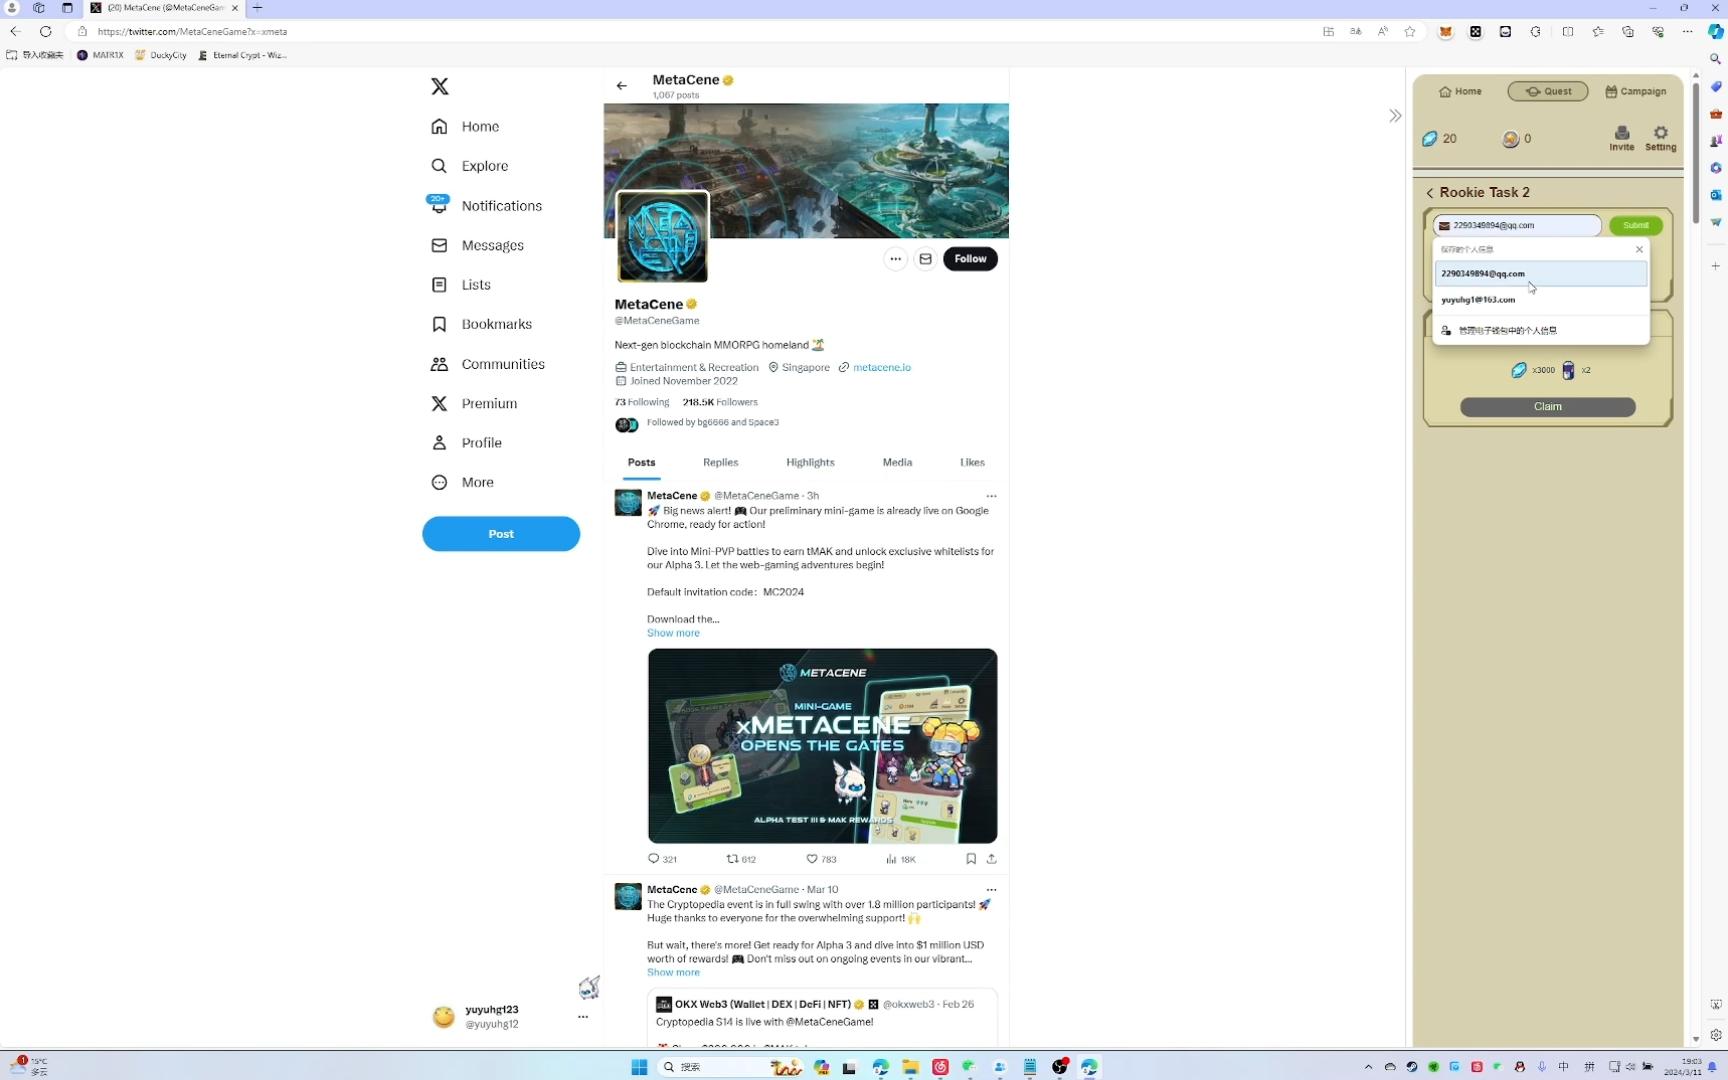Open the account switcher ellipsis for yuyuhg123
Screen dimensions: 1728x1080
click(x=583, y=1017)
